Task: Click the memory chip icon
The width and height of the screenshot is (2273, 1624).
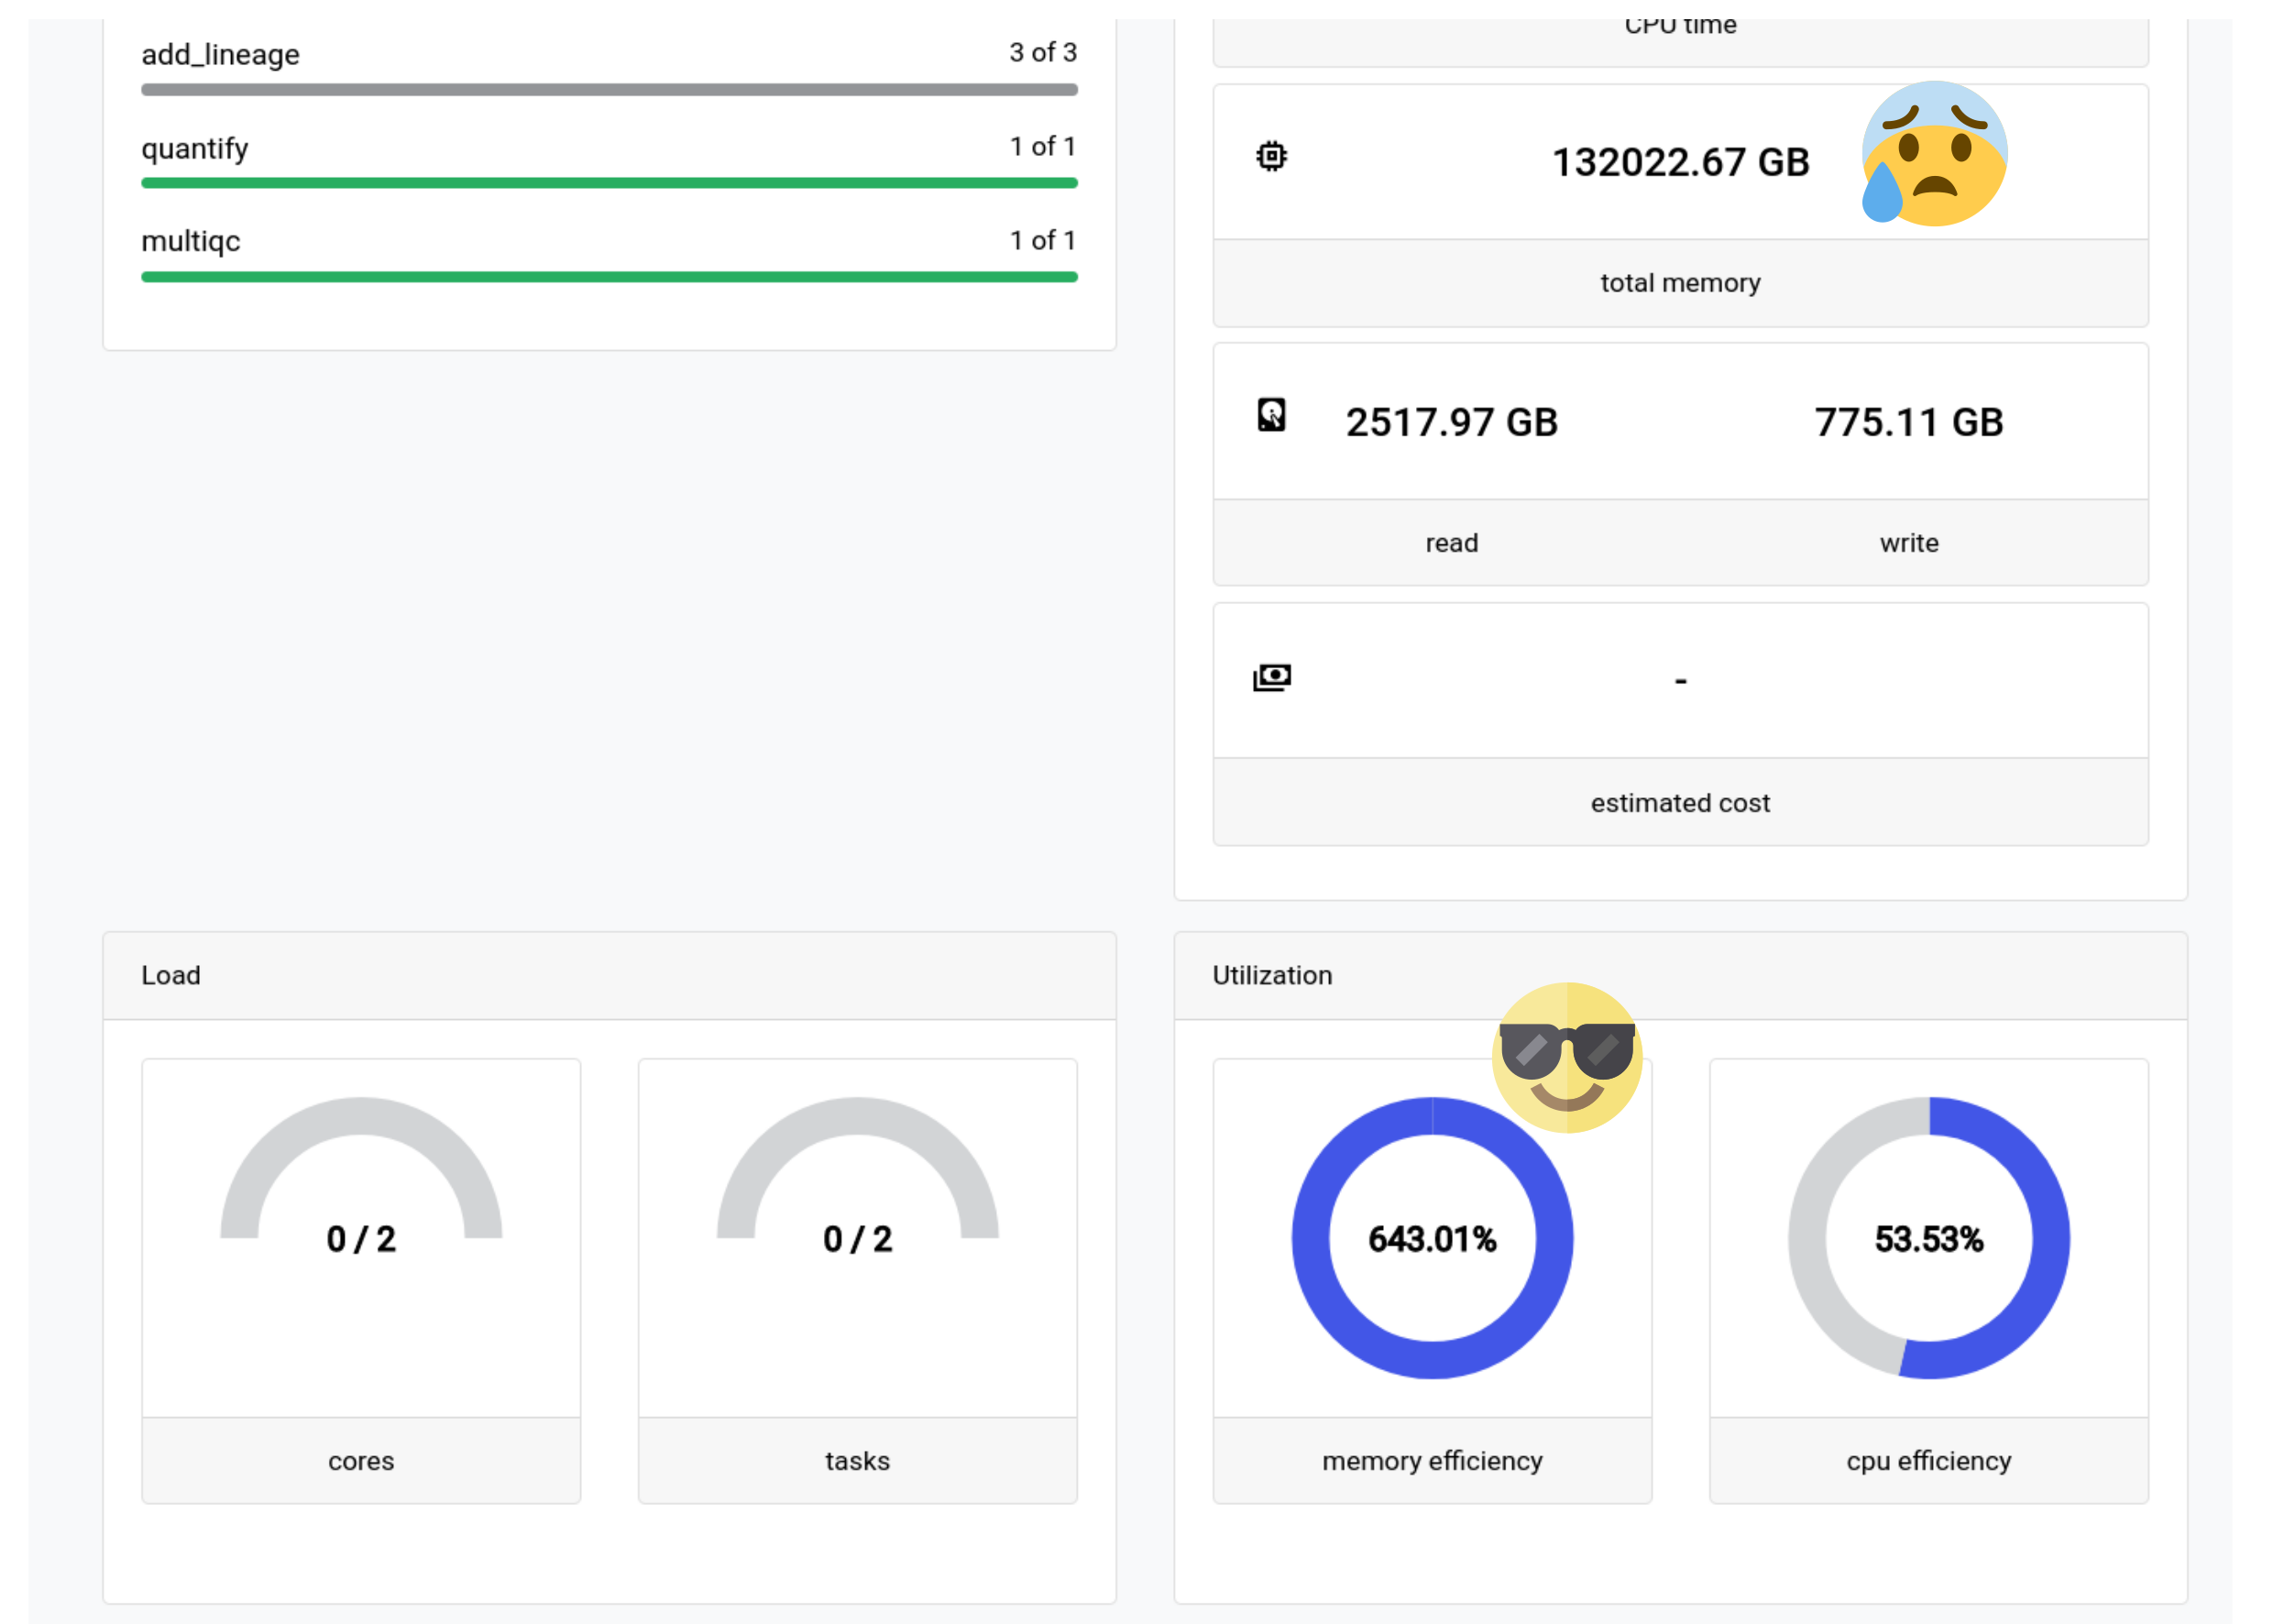Action: point(1271,157)
